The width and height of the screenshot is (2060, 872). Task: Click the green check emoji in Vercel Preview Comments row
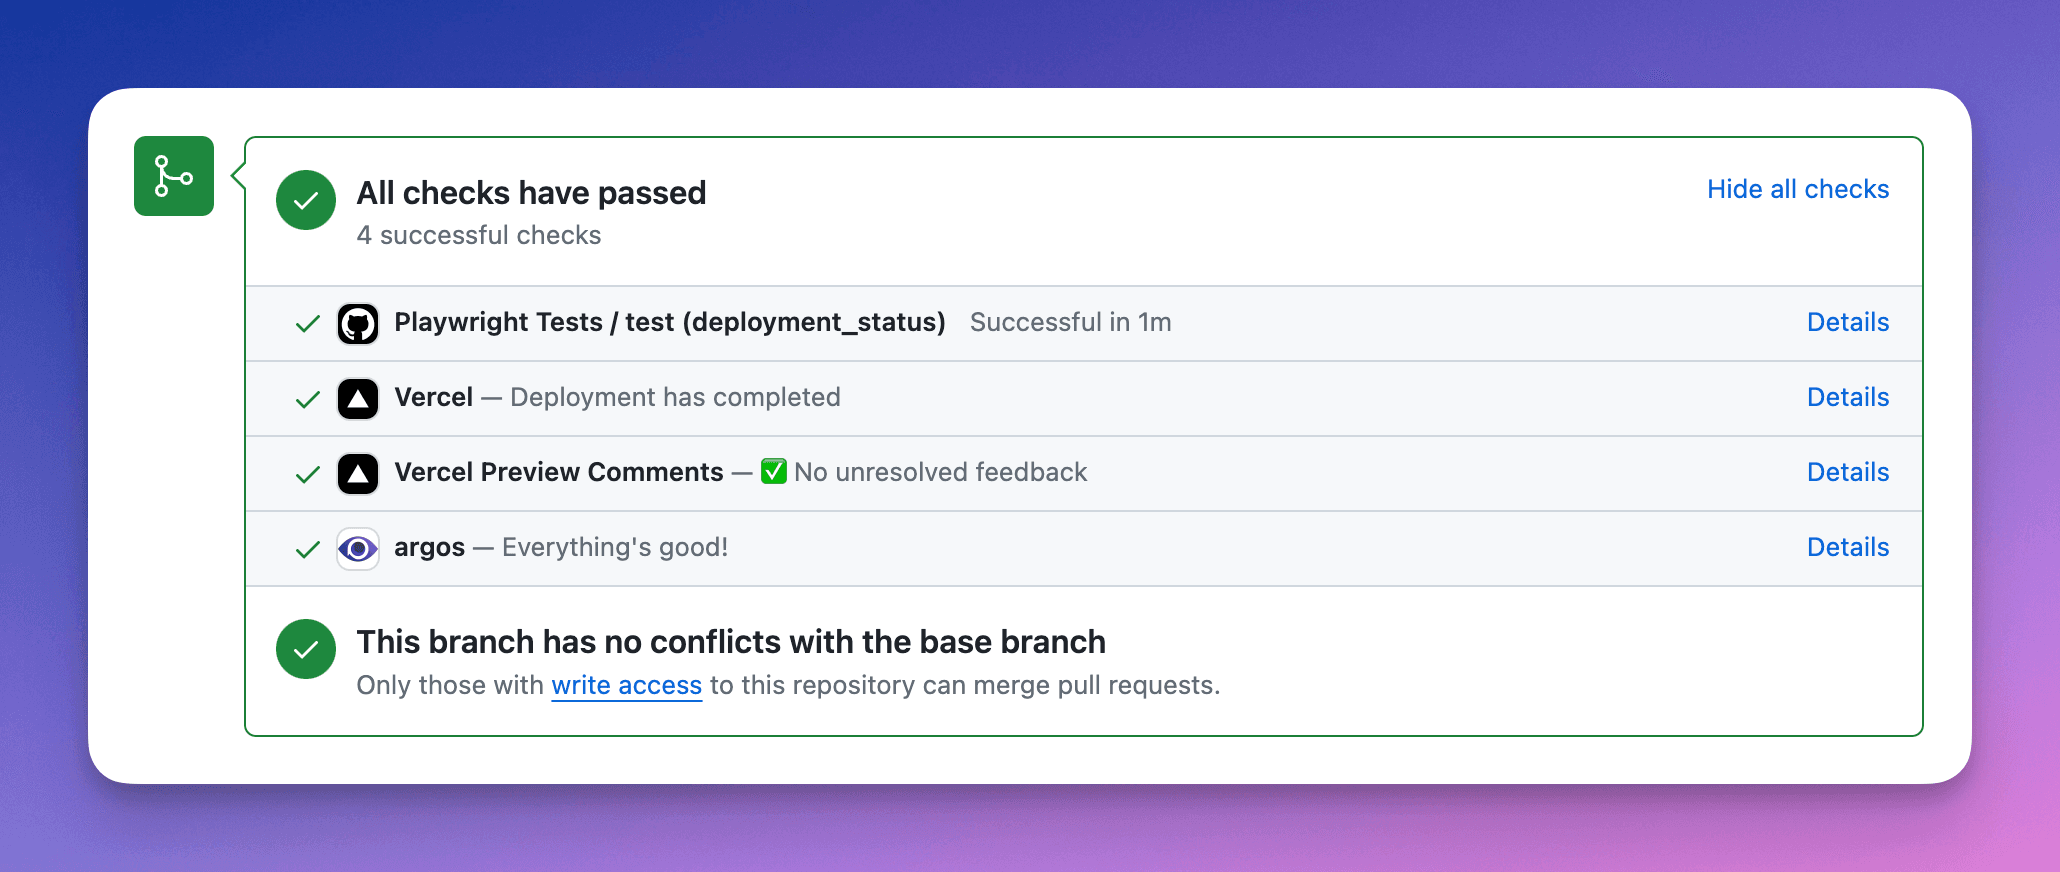773,472
